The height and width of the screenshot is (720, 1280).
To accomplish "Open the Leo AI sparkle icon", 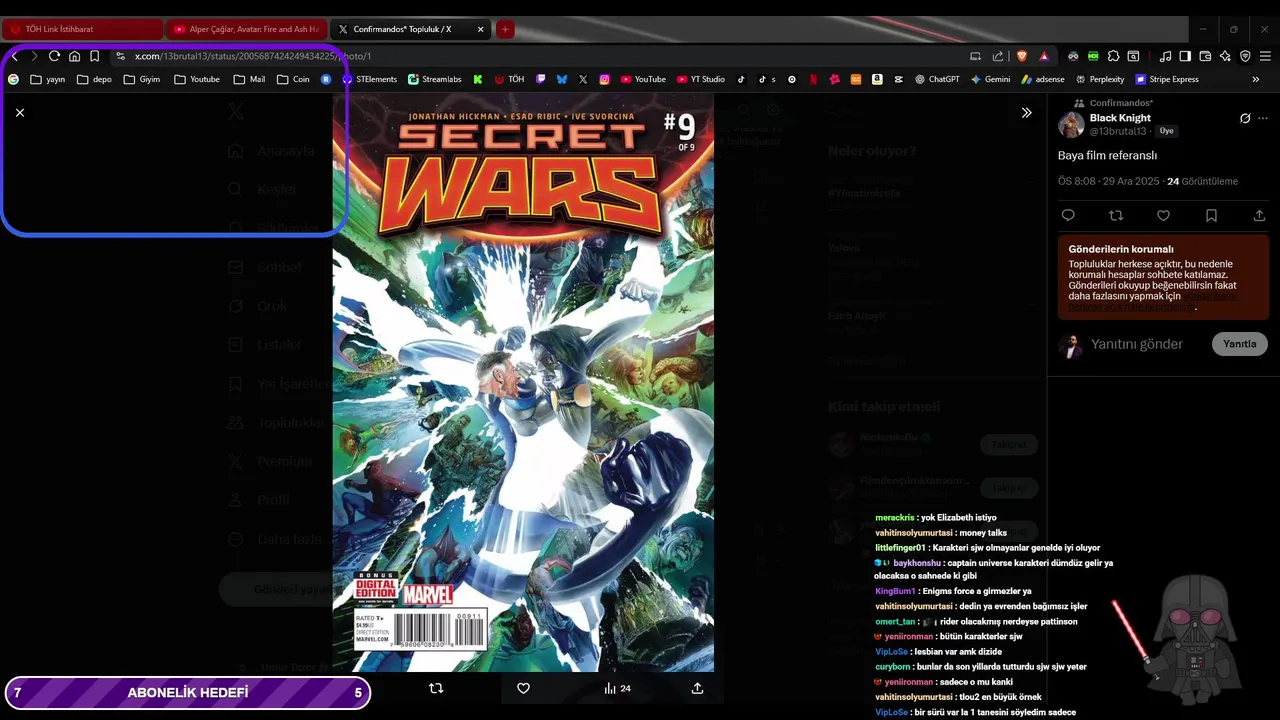I will coord(1225,56).
